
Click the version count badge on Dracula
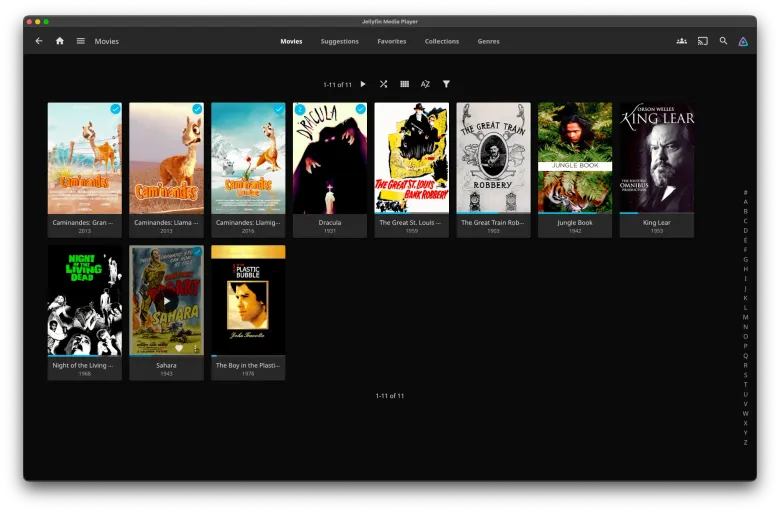(300, 109)
